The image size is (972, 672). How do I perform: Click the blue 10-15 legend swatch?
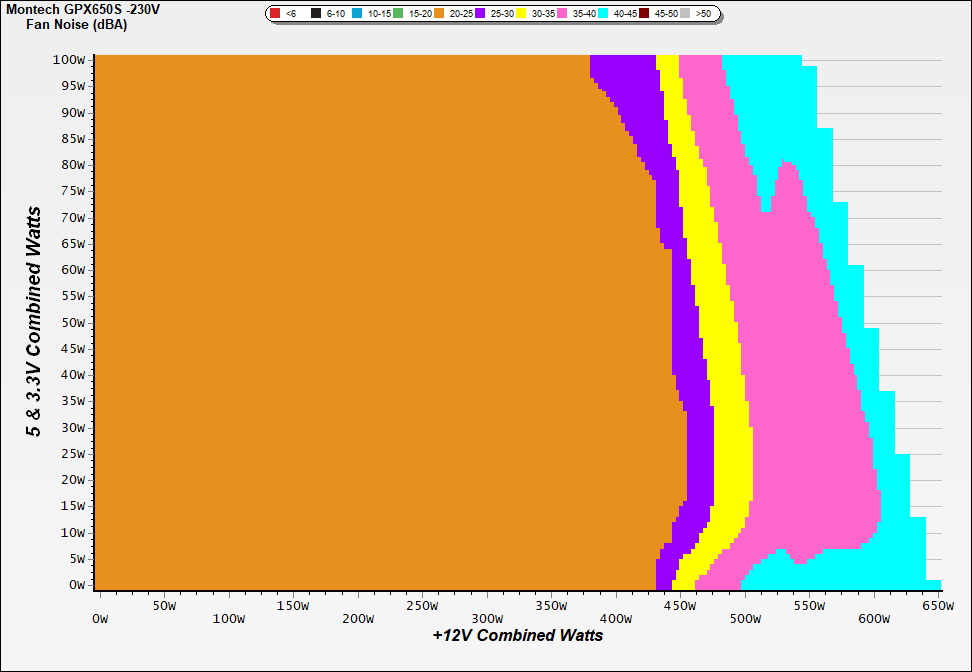[357, 14]
